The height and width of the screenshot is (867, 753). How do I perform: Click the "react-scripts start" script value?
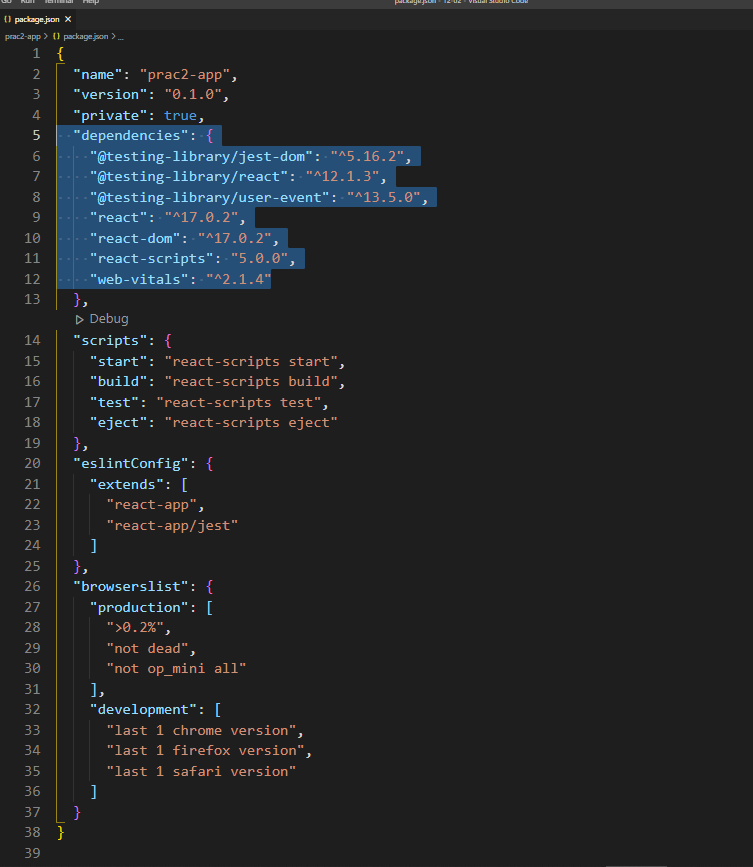256,361
